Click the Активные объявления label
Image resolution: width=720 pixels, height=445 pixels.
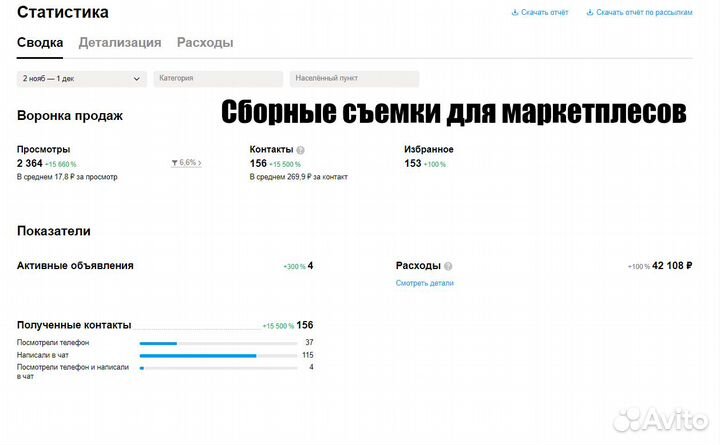point(75,265)
